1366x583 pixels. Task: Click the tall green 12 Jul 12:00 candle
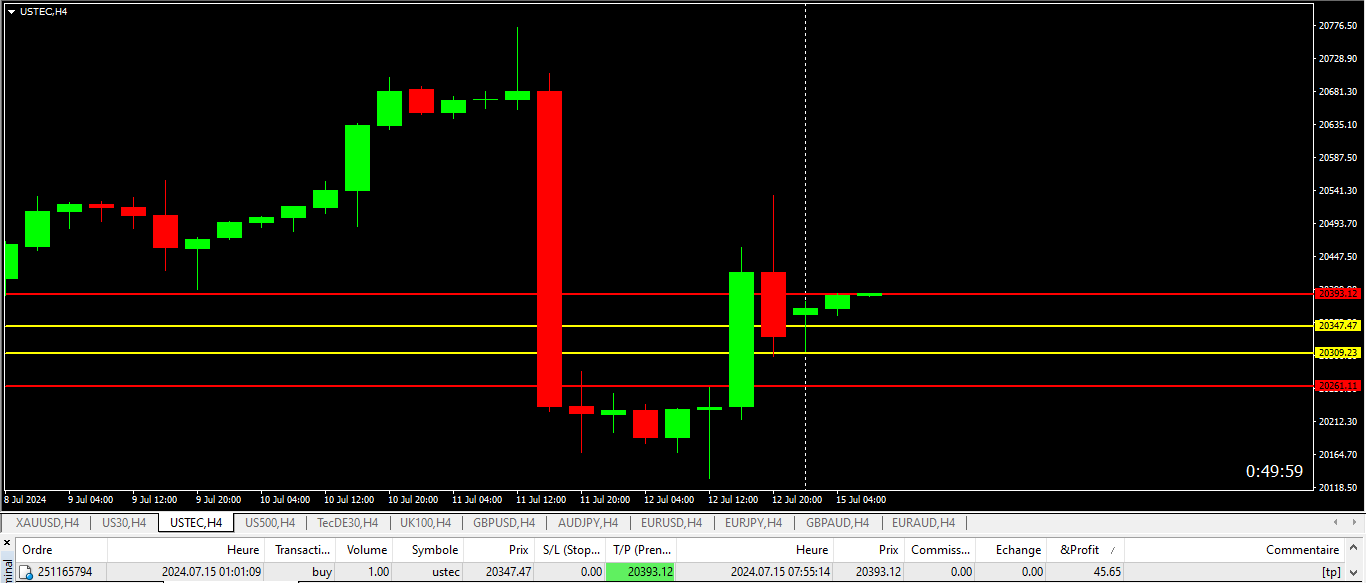click(x=741, y=339)
